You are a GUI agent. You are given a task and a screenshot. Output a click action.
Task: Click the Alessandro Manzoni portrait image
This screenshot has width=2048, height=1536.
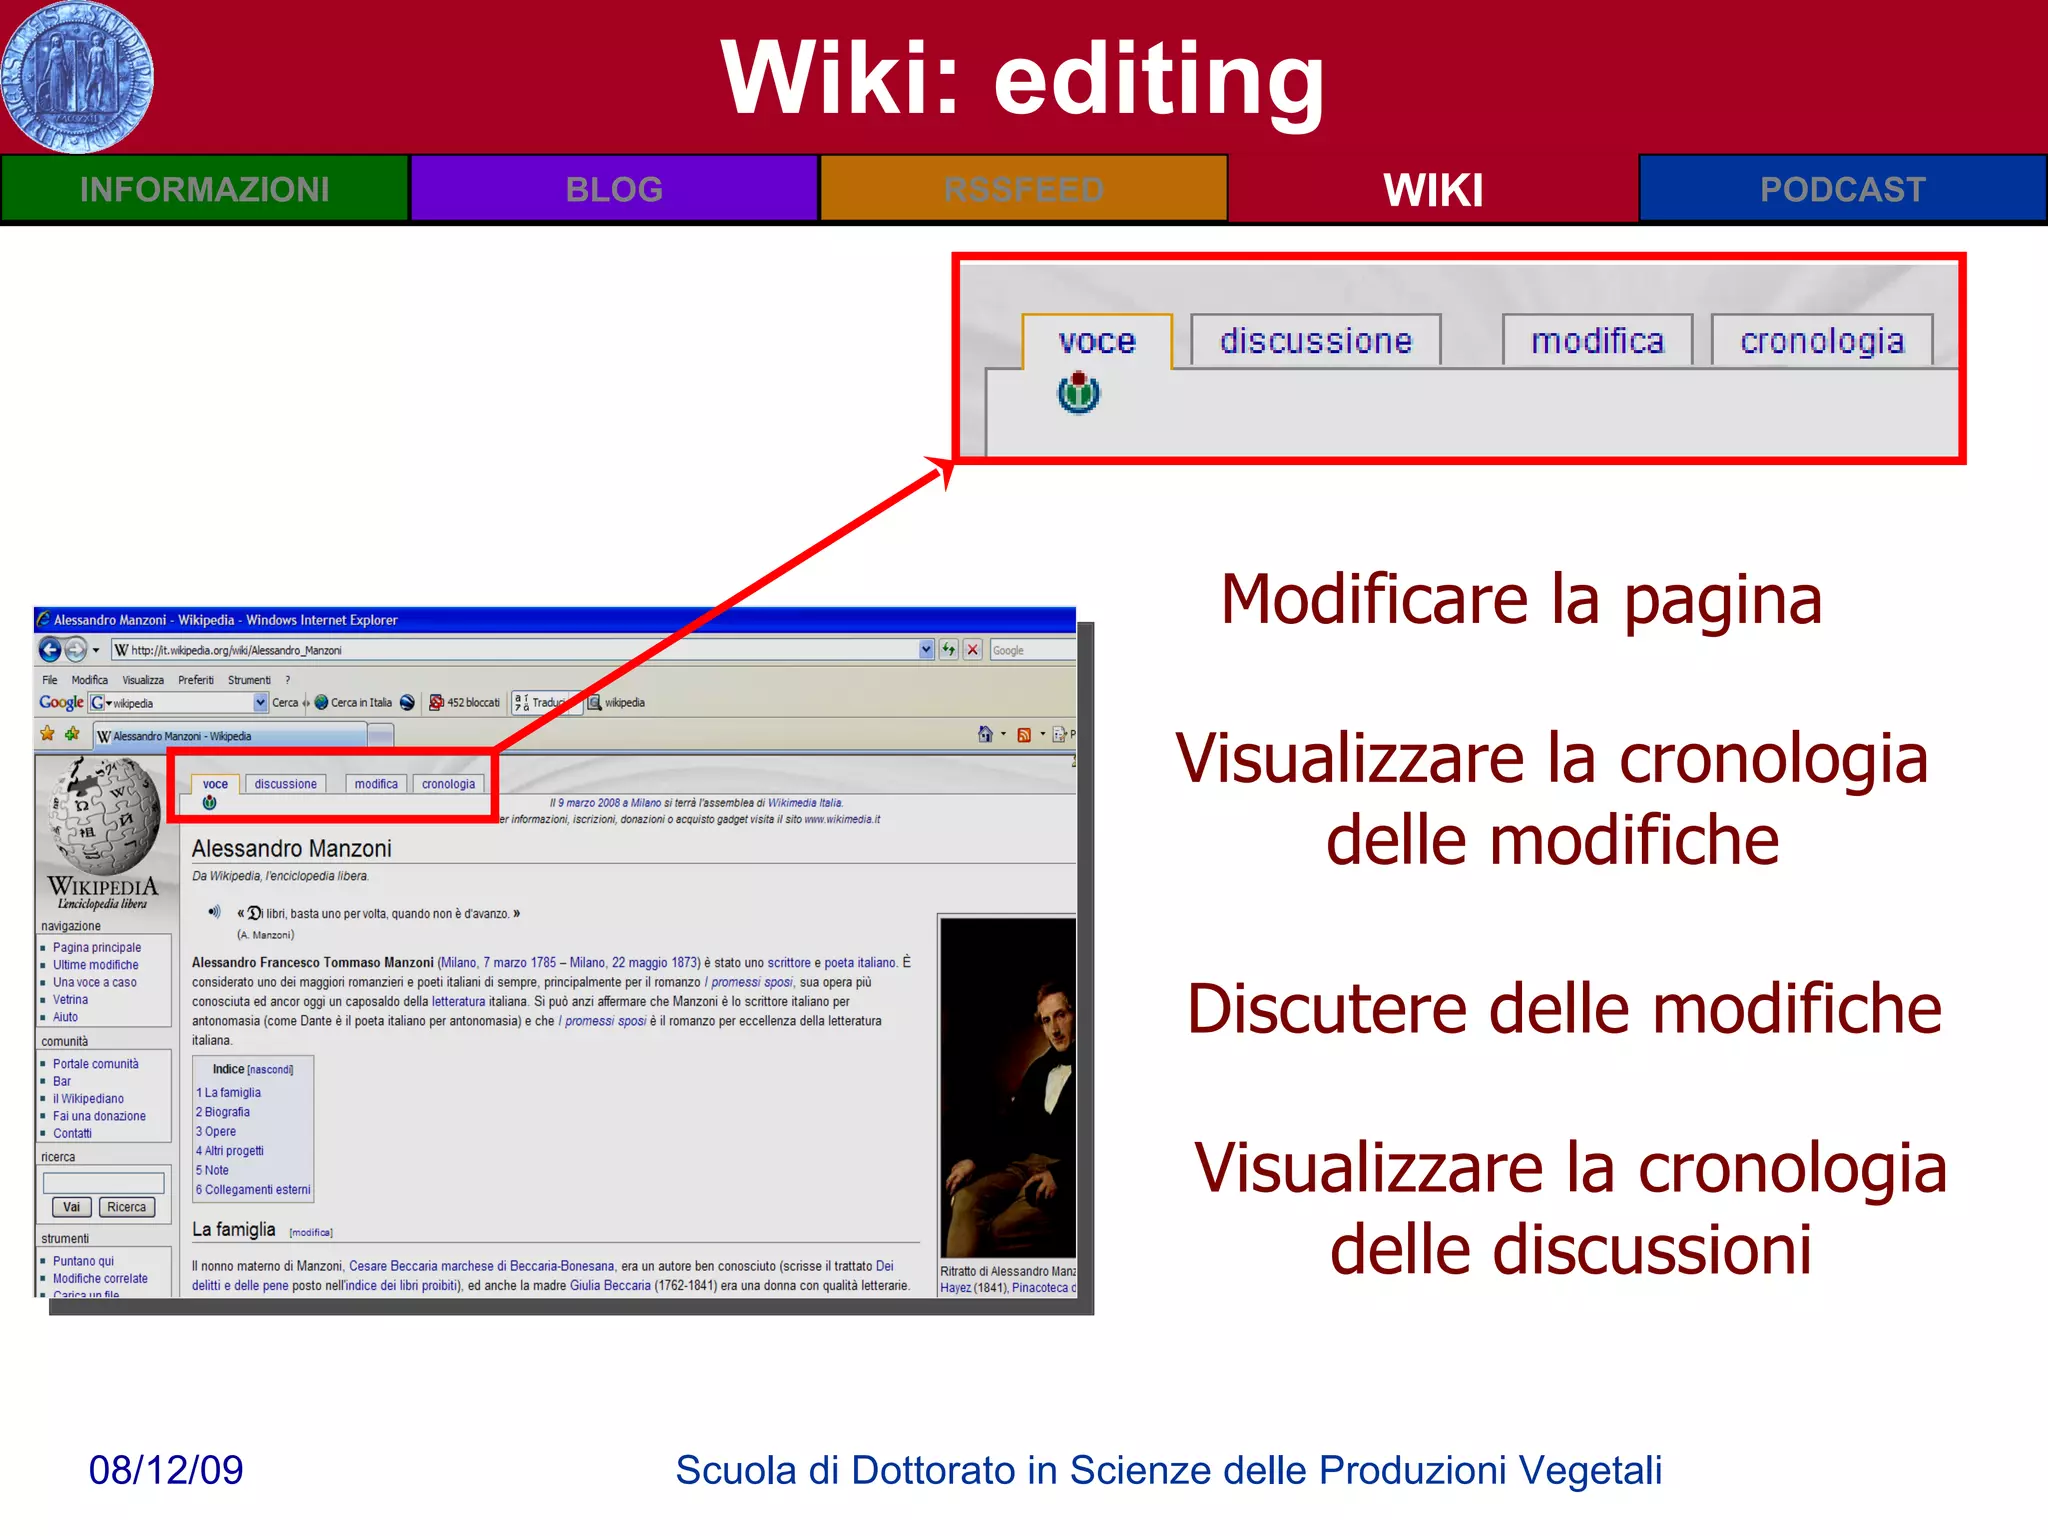click(x=1008, y=1087)
